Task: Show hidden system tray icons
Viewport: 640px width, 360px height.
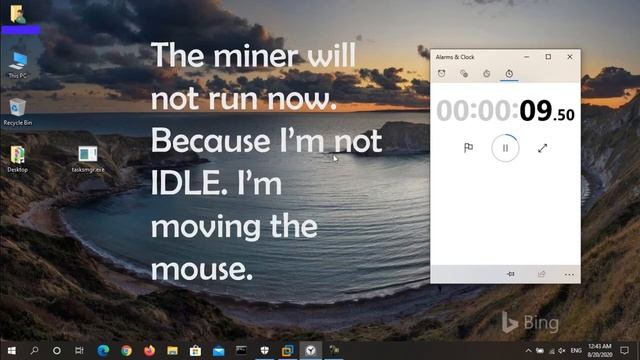Action: pyautogui.click(x=528, y=351)
